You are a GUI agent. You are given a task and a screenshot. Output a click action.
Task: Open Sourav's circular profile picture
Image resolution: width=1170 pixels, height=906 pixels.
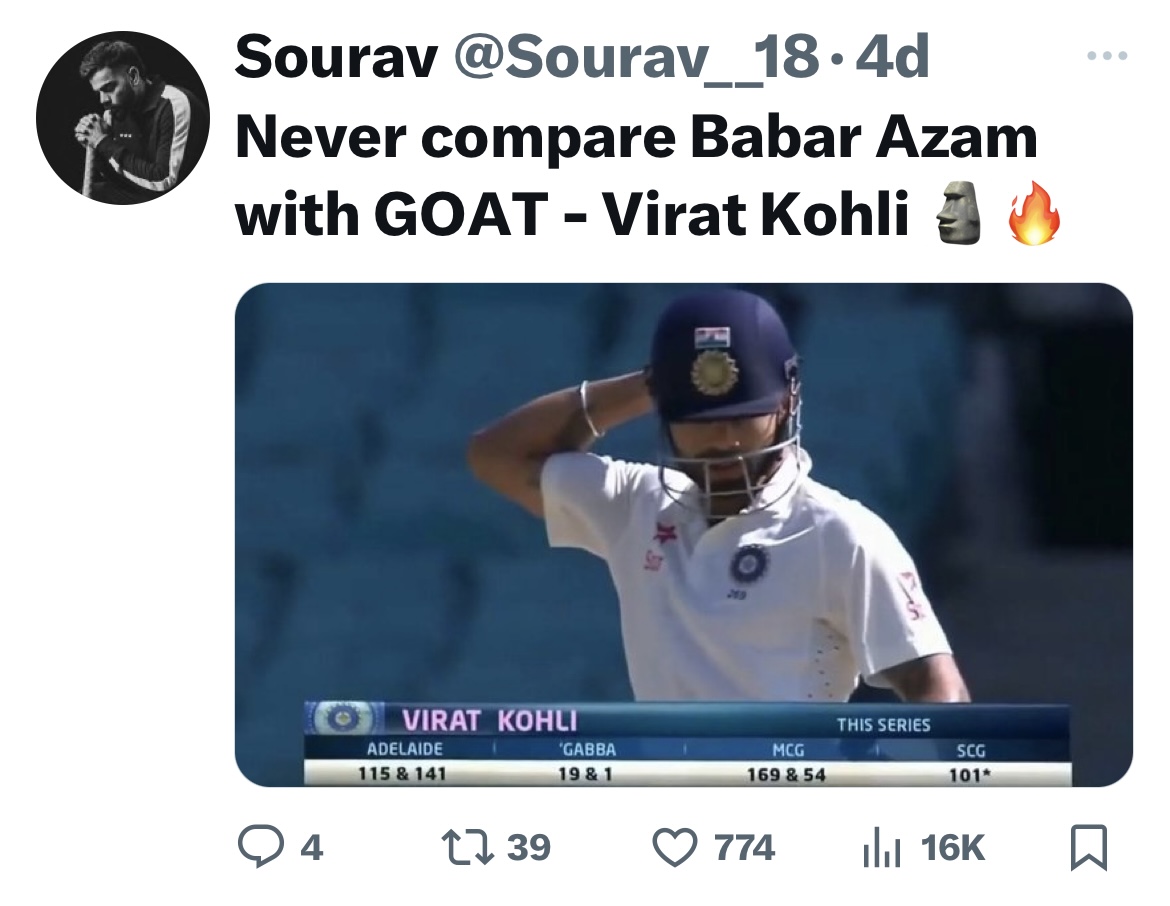123,119
